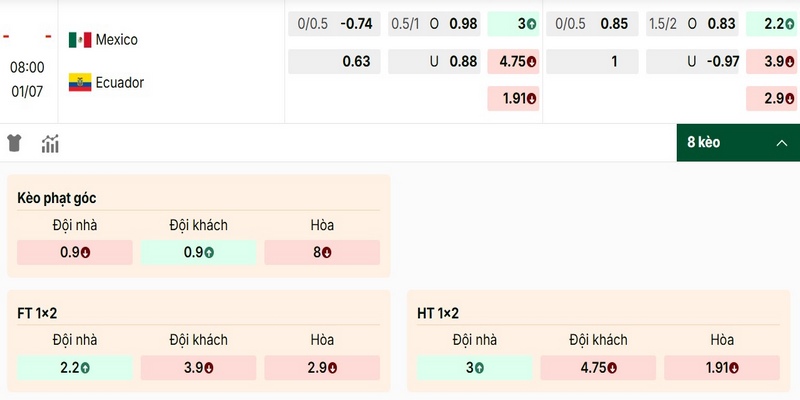Choose HT 1×2 Đội khách 4.75
Screen dimensions: 800x400
tap(598, 368)
